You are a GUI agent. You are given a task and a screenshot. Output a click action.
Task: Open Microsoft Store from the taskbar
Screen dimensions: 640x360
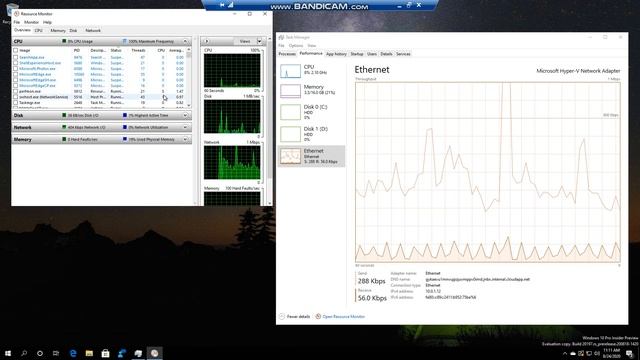105,353
